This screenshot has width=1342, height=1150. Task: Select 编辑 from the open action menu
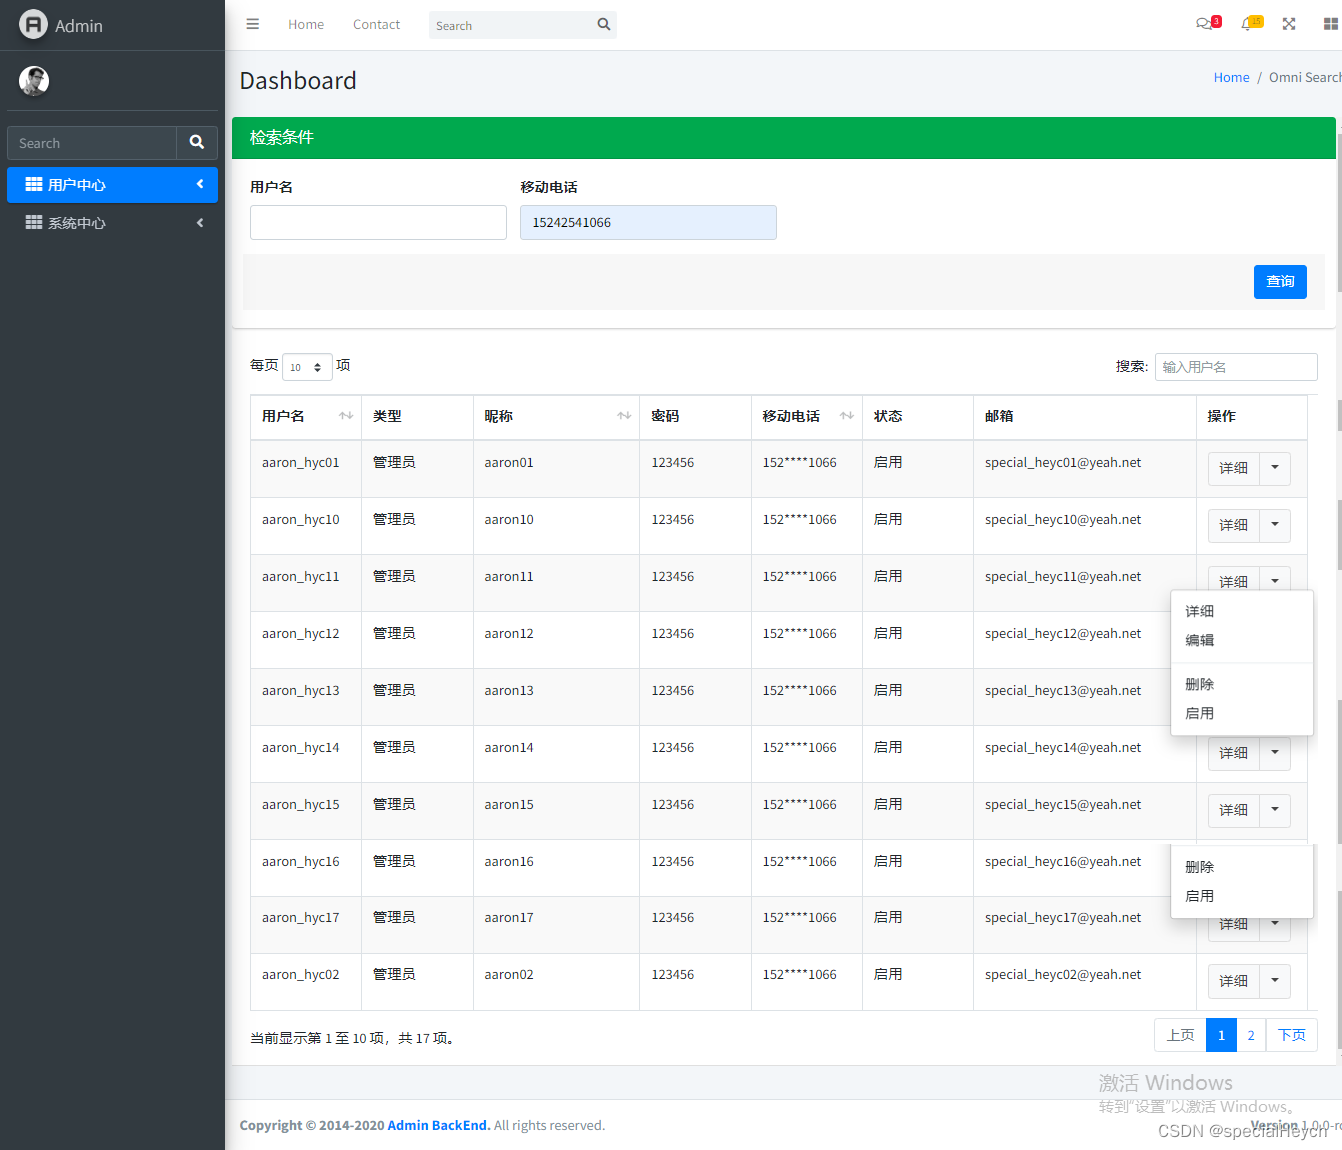tap(1199, 640)
